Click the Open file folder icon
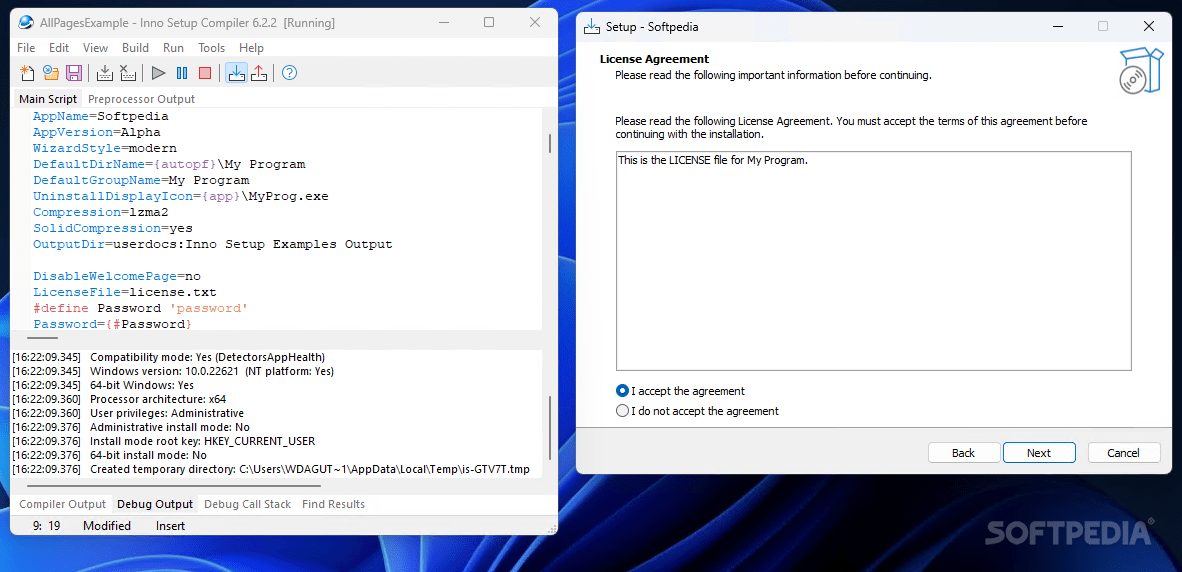 coord(51,73)
